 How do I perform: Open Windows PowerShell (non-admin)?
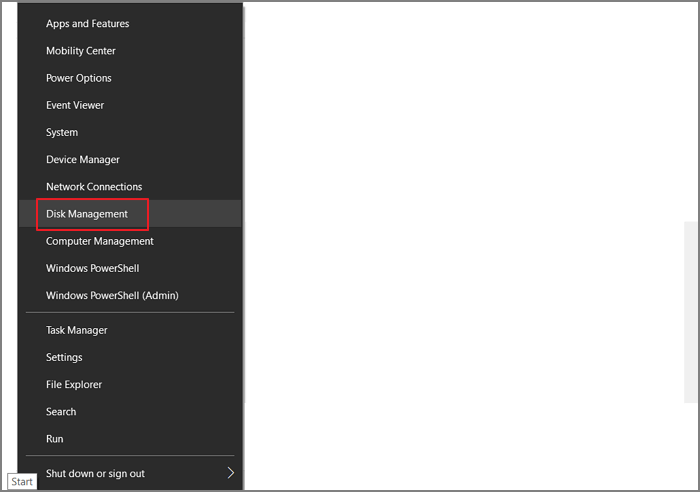coord(92,268)
